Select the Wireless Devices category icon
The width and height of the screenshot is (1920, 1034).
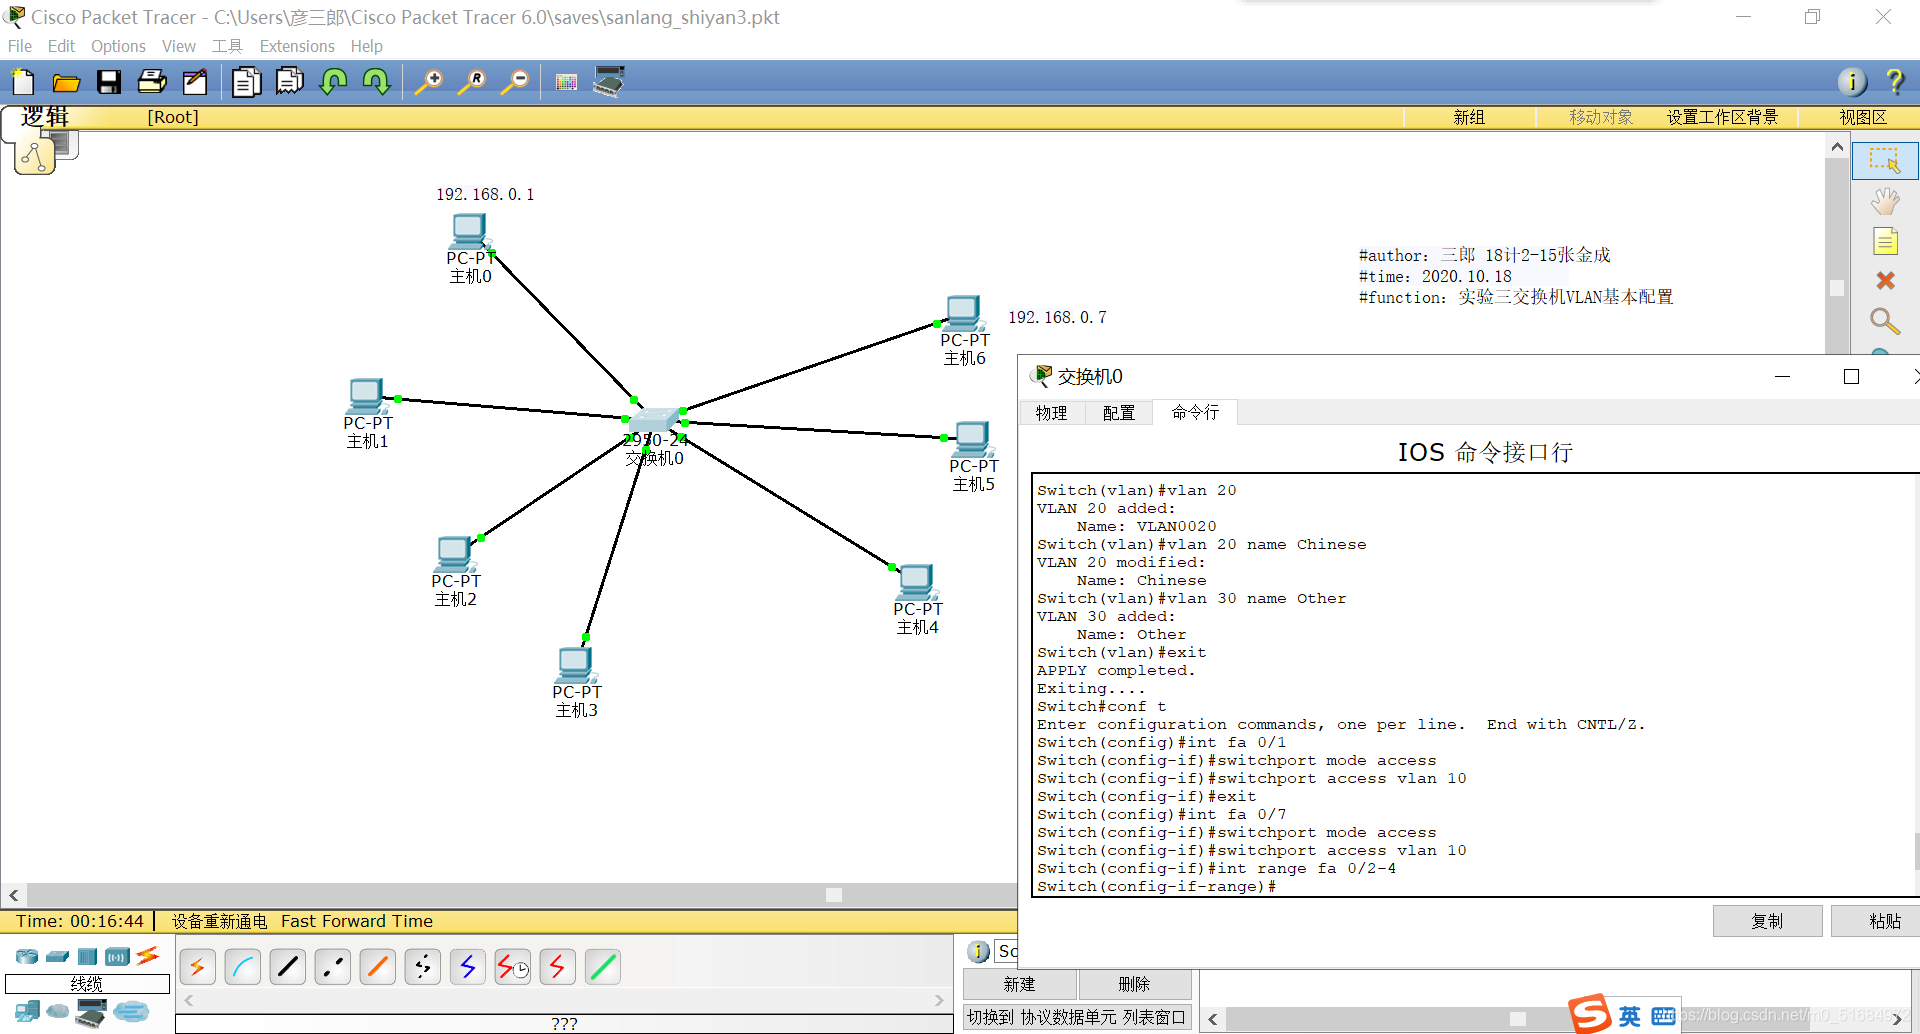(118, 957)
